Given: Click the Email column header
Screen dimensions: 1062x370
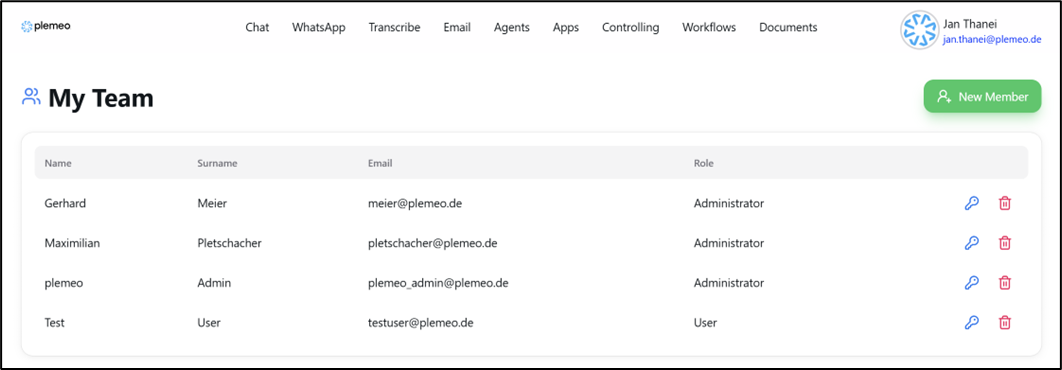Looking at the screenshot, I should 380,163.
